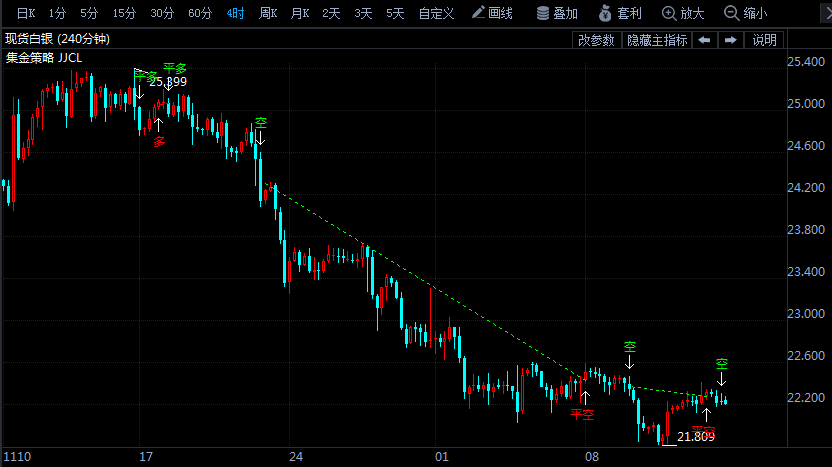Open the 套利 arbitrage money bag tool

(620, 13)
